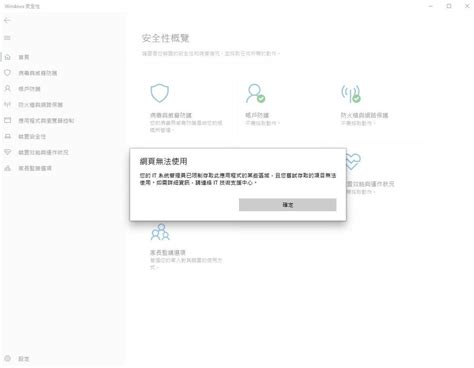Viewport: 474px width, 368px height.
Task: Open sidebar Device performance & health icon
Action: (x=7, y=152)
